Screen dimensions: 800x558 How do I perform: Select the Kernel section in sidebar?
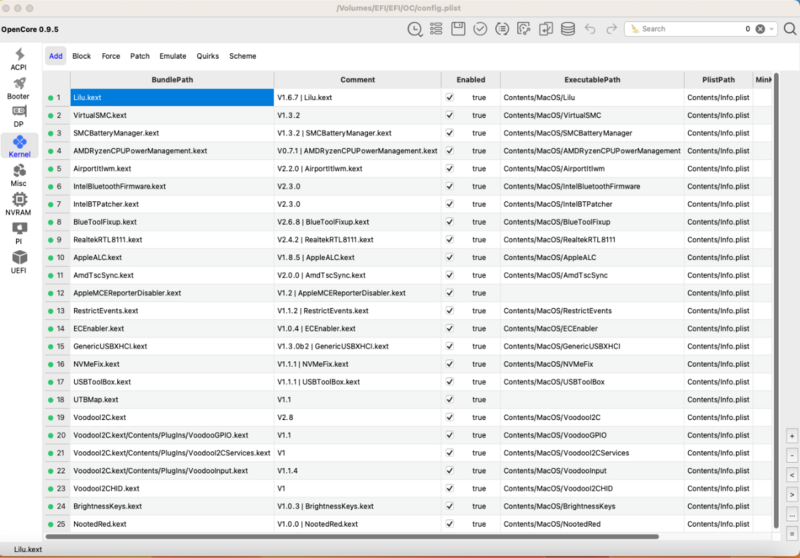click(19, 146)
